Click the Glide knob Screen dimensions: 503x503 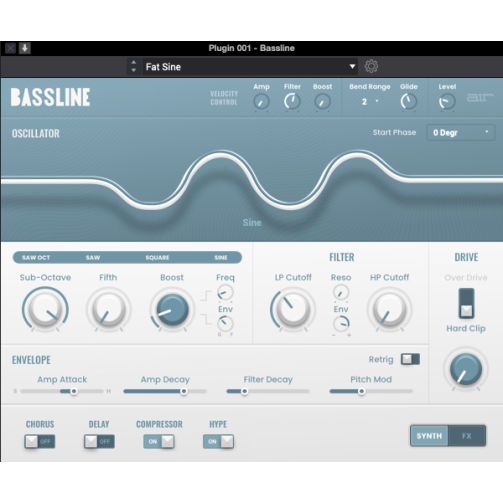click(x=409, y=101)
